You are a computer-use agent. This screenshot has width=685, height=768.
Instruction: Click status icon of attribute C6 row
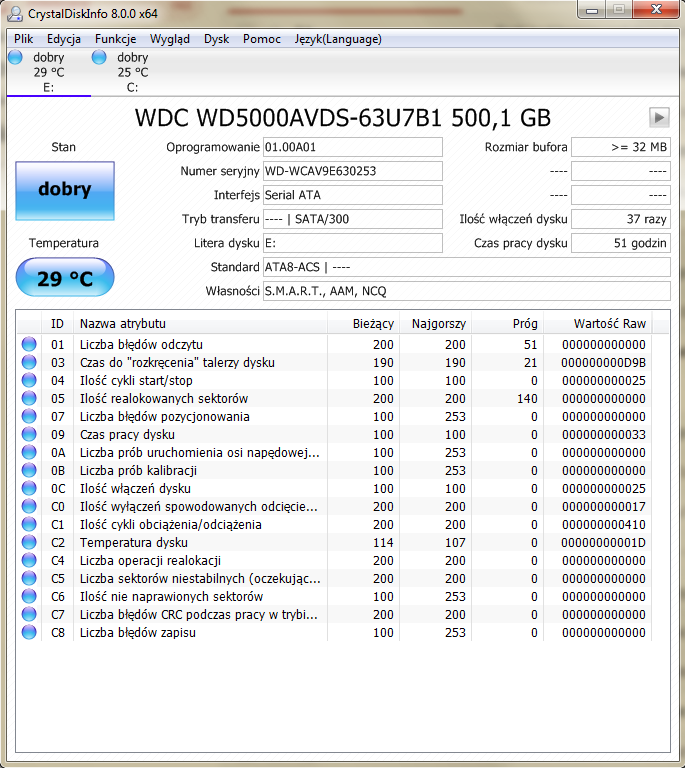(x=29, y=597)
